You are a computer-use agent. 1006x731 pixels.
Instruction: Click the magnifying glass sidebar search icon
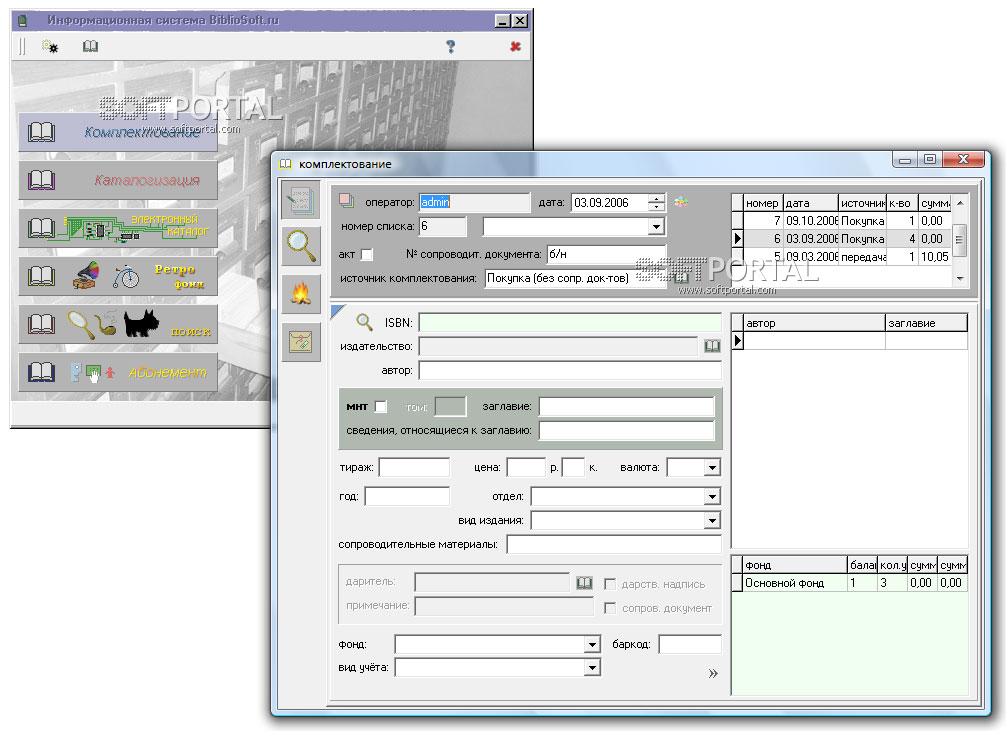(301, 246)
